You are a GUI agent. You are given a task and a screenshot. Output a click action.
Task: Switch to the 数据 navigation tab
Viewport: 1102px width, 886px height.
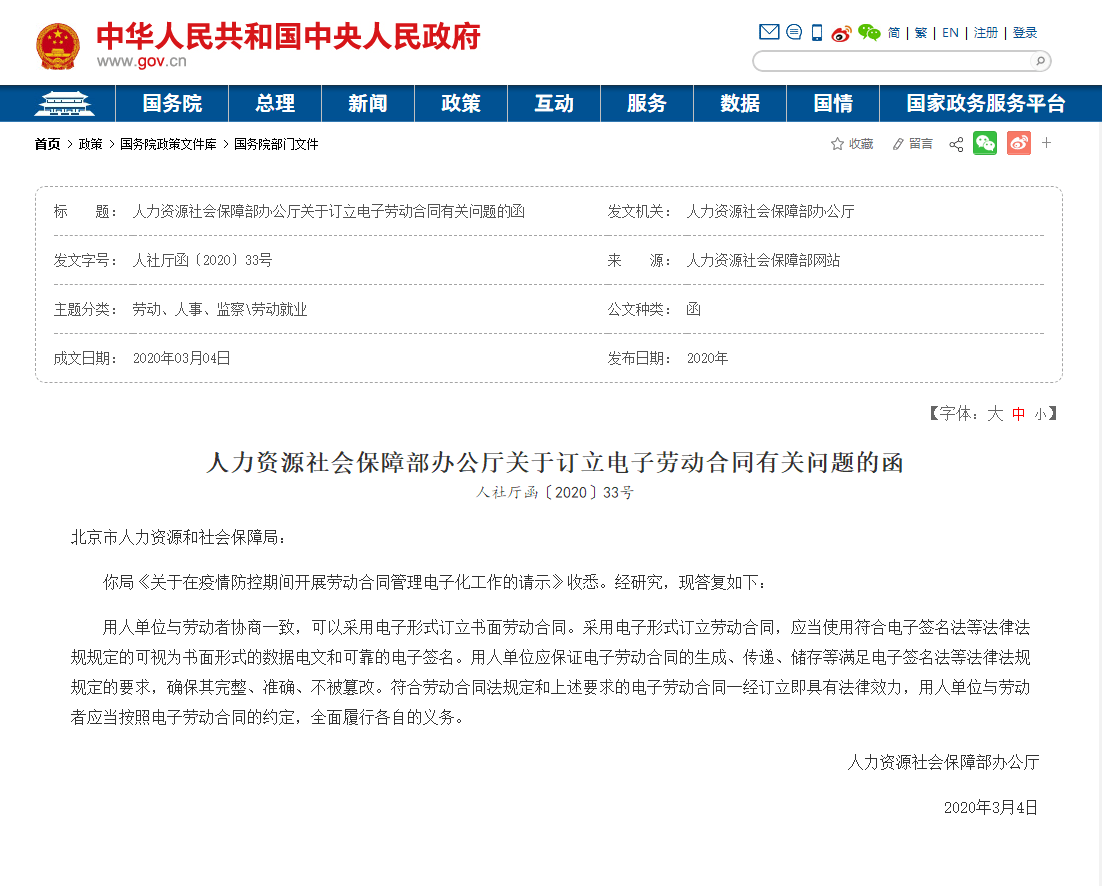point(740,103)
